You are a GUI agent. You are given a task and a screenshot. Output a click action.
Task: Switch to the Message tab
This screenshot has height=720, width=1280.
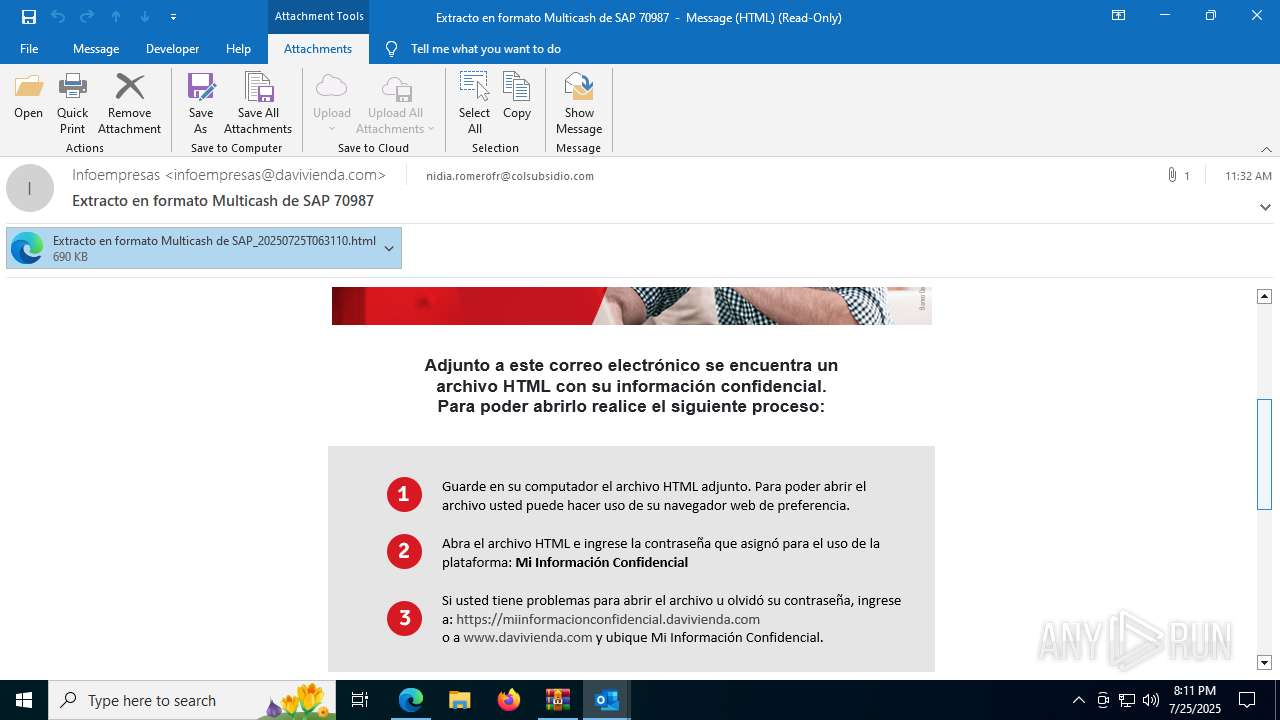click(96, 48)
